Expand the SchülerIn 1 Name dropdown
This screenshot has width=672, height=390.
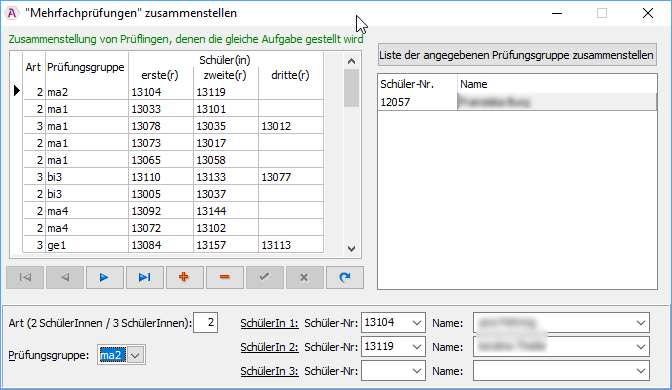641,323
